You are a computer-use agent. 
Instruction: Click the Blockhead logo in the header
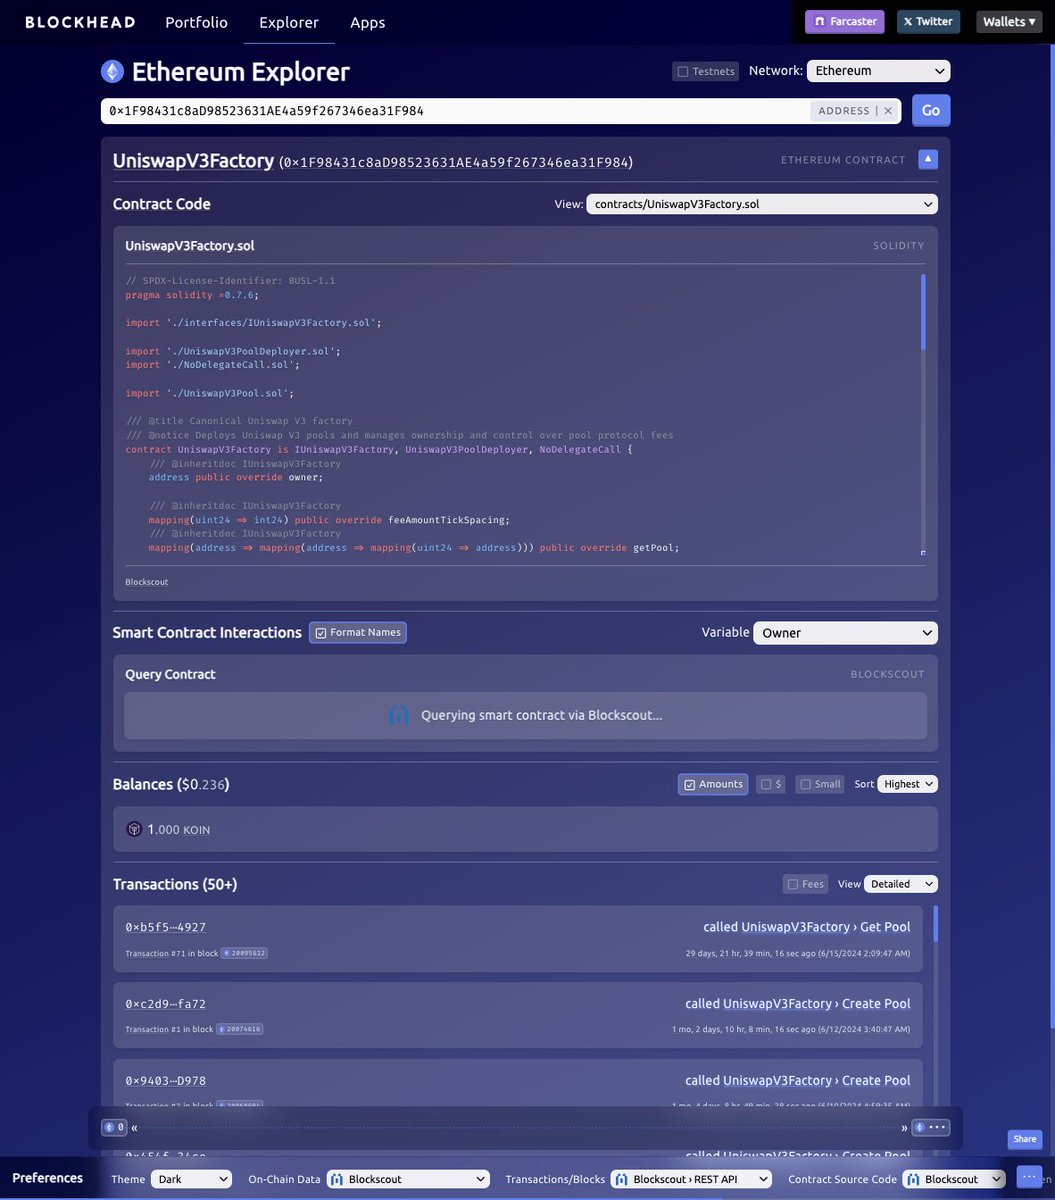(x=80, y=21)
